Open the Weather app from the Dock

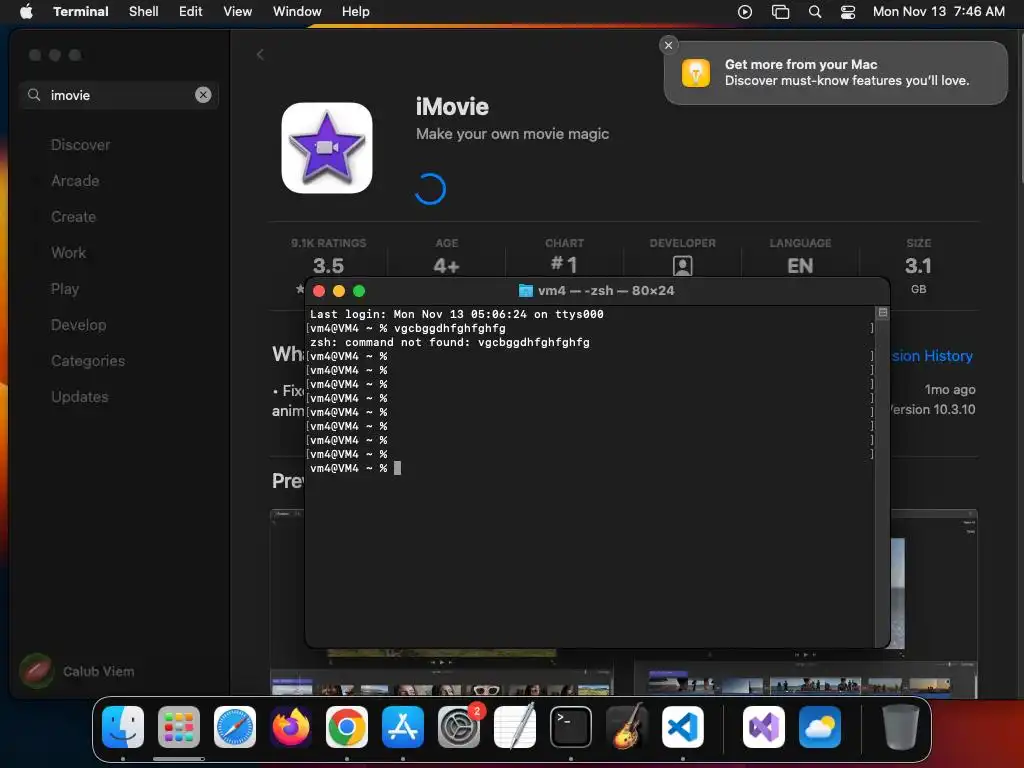pyautogui.click(x=820, y=727)
